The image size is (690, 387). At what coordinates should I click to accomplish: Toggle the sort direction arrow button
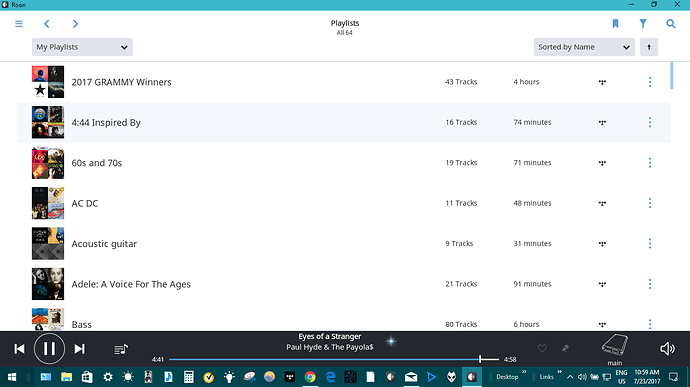click(649, 47)
